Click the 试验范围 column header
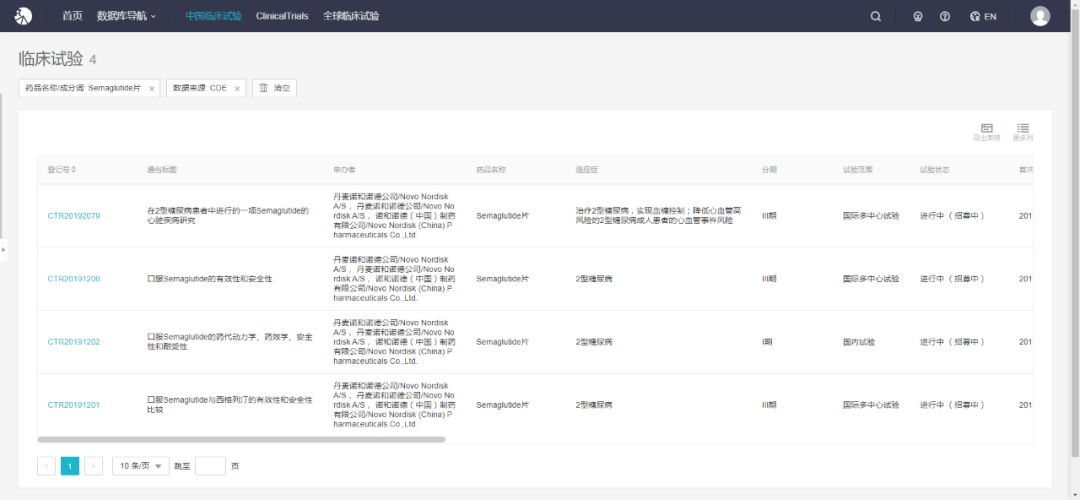This screenshot has height=500, width=1080. point(858,169)
